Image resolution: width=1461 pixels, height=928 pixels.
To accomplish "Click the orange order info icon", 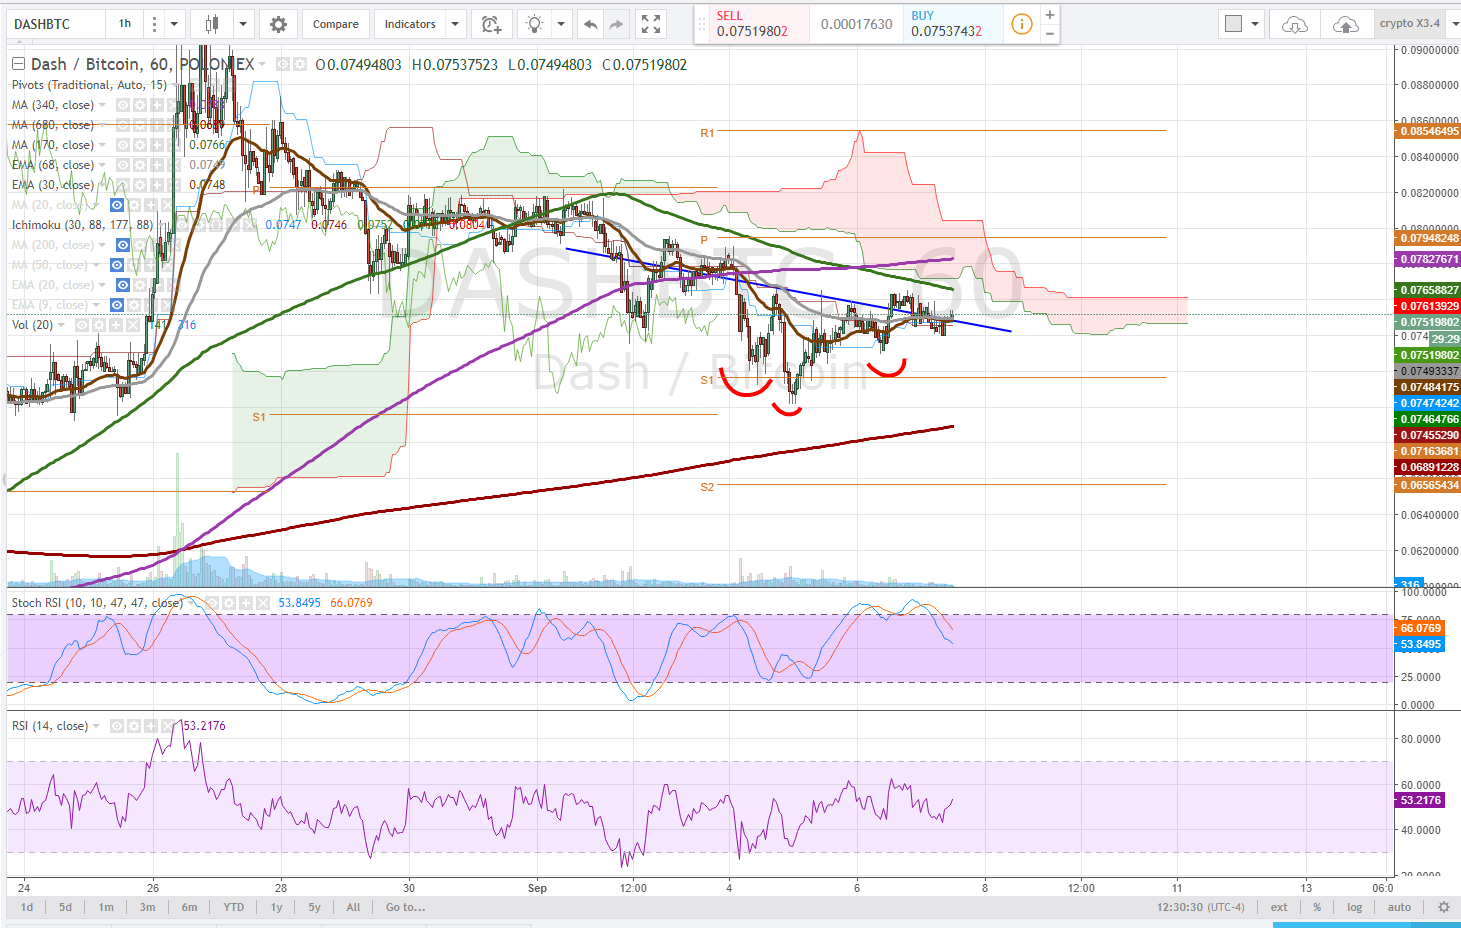I will [1022, 24].
